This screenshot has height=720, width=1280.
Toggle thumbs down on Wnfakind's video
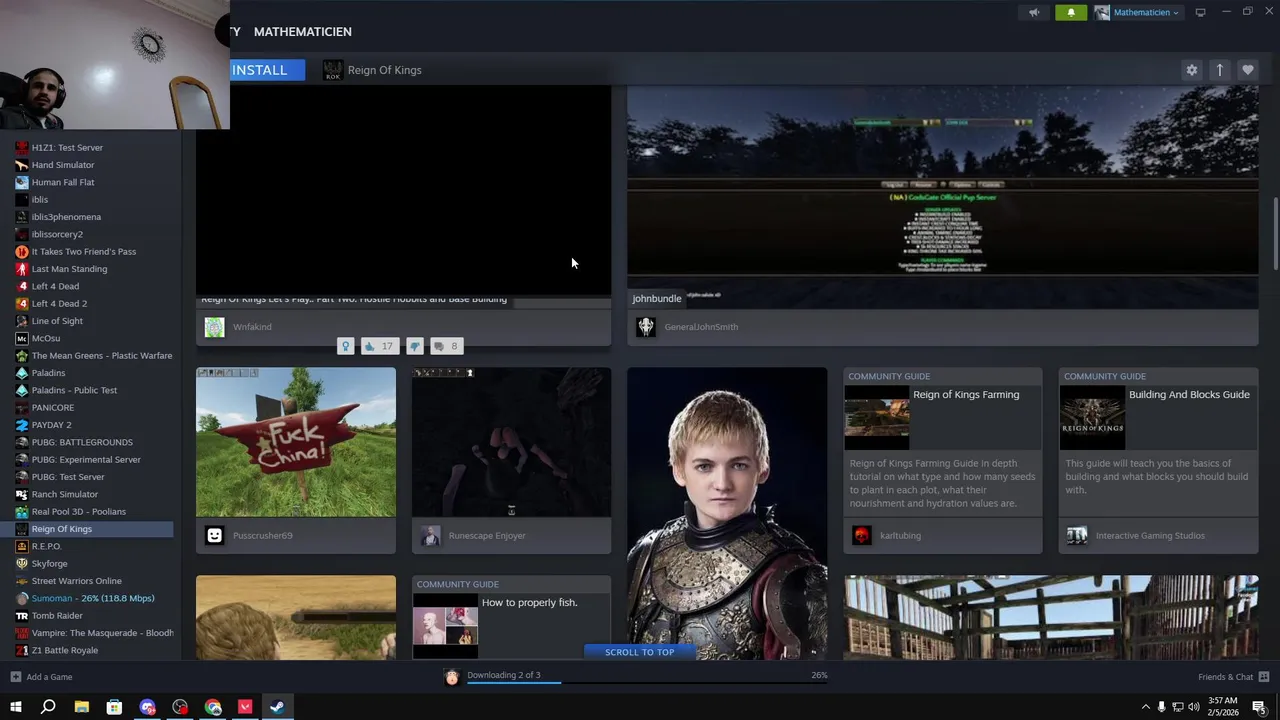pyautogui.click(x=415, y=346)
